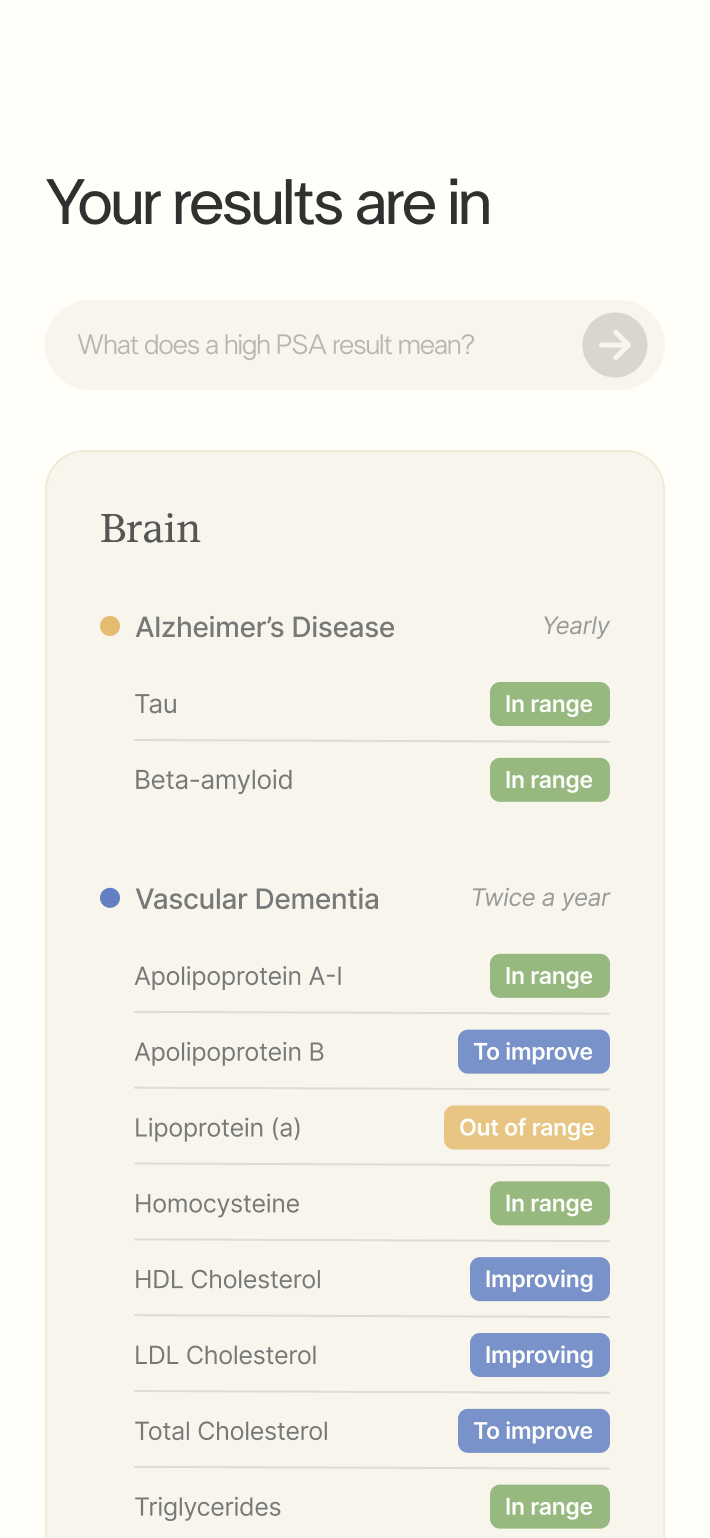Viewport: 710px width, 1538px height.
Task: Select the 'Improving' badge beside HDL Cholesterol
Action: point(539,1279)
